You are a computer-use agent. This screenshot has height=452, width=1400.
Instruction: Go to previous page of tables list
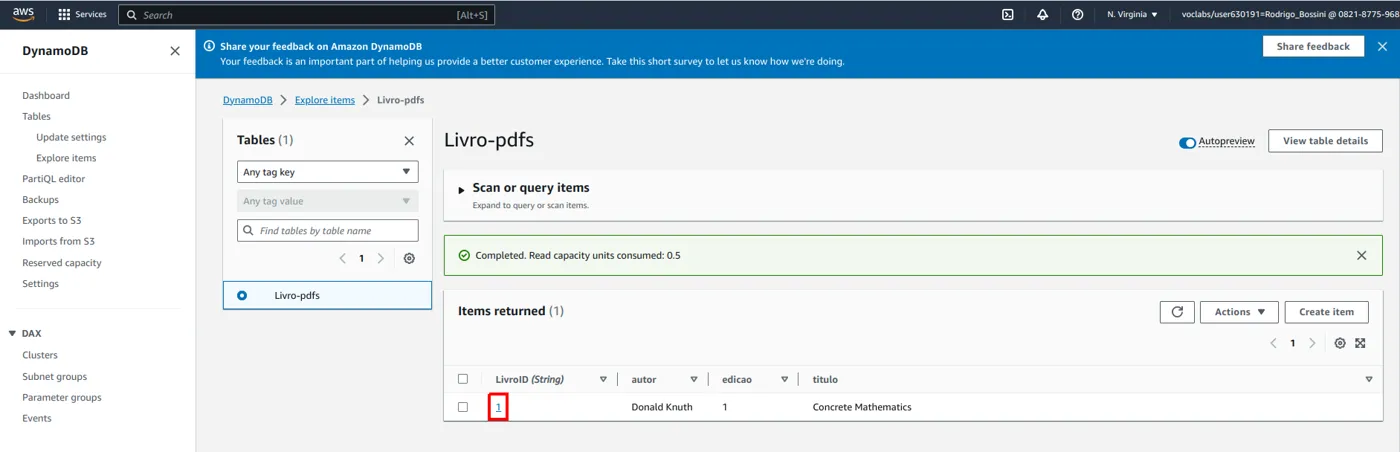[x=343, y=258]
